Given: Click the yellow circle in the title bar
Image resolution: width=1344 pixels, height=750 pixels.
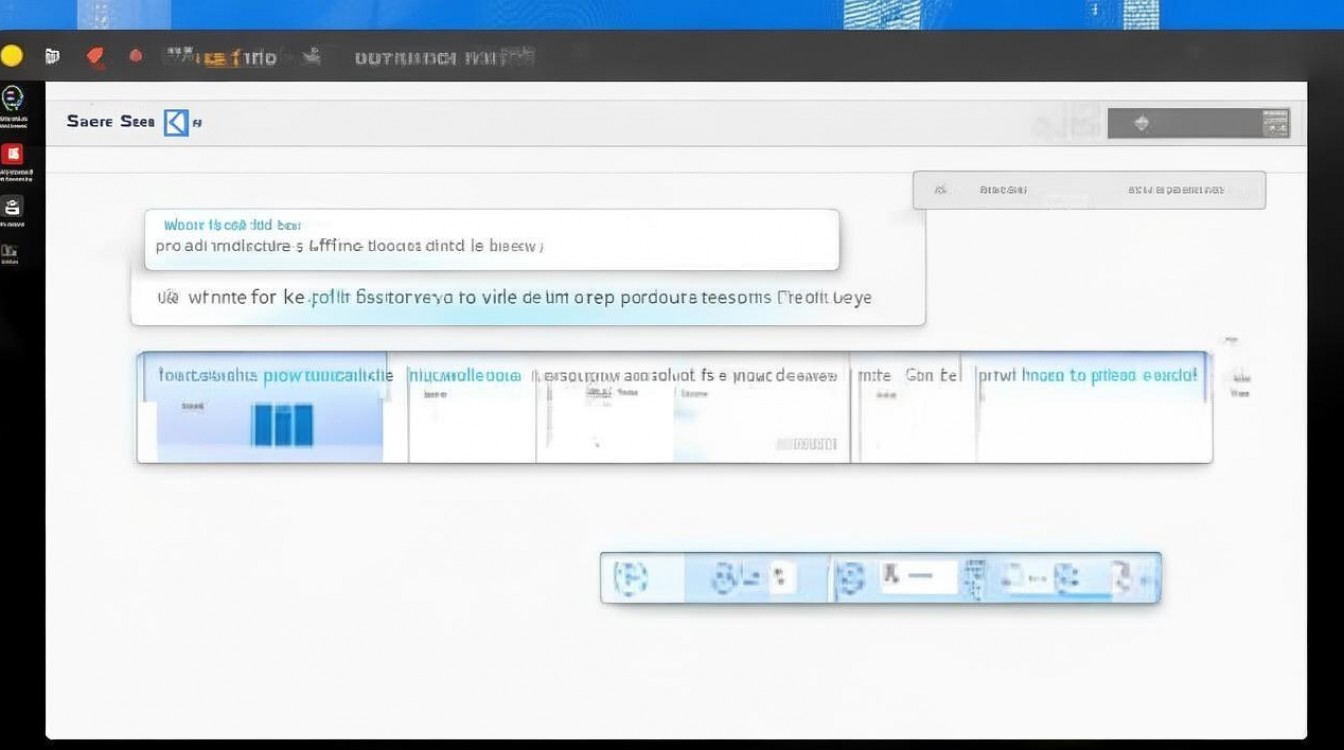Looking at the screenshot, I should click(11, 56).
